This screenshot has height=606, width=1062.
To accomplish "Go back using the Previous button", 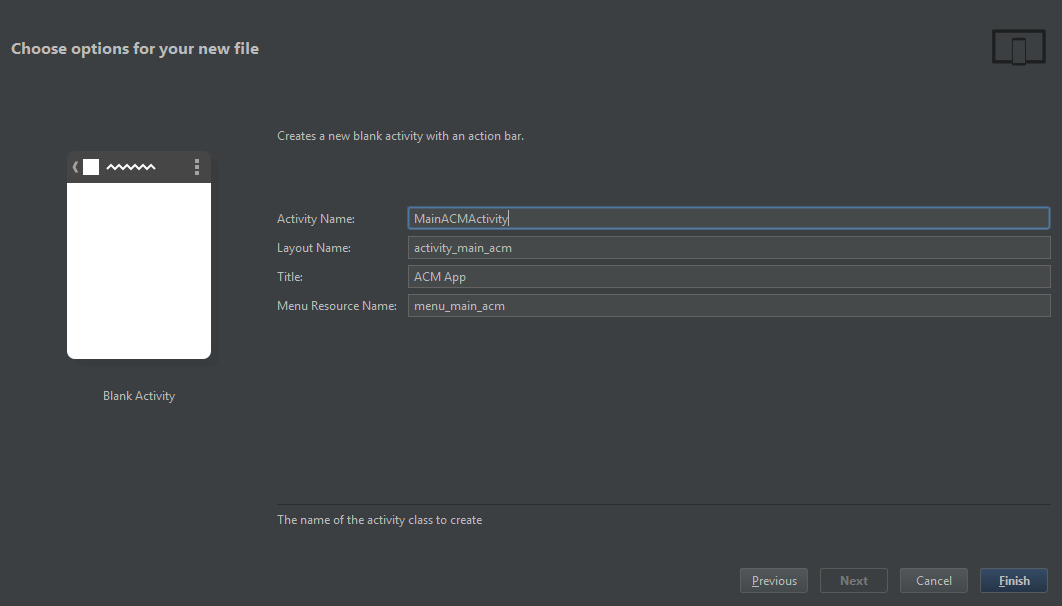I will 773,580.
